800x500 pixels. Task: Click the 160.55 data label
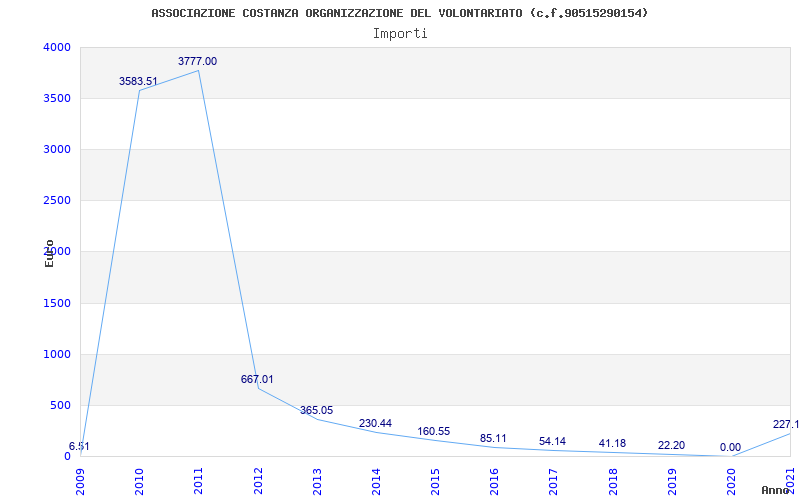pyautogui.click(x=434, y=432)
